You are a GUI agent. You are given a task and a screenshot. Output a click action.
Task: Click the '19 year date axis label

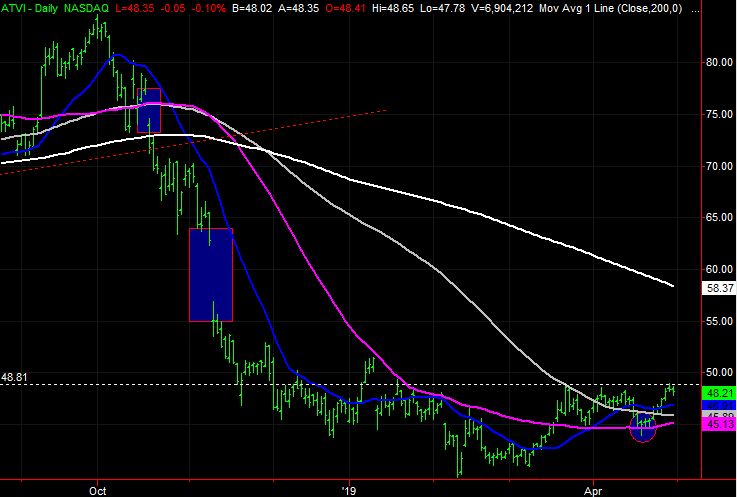(x=349, y=491)
